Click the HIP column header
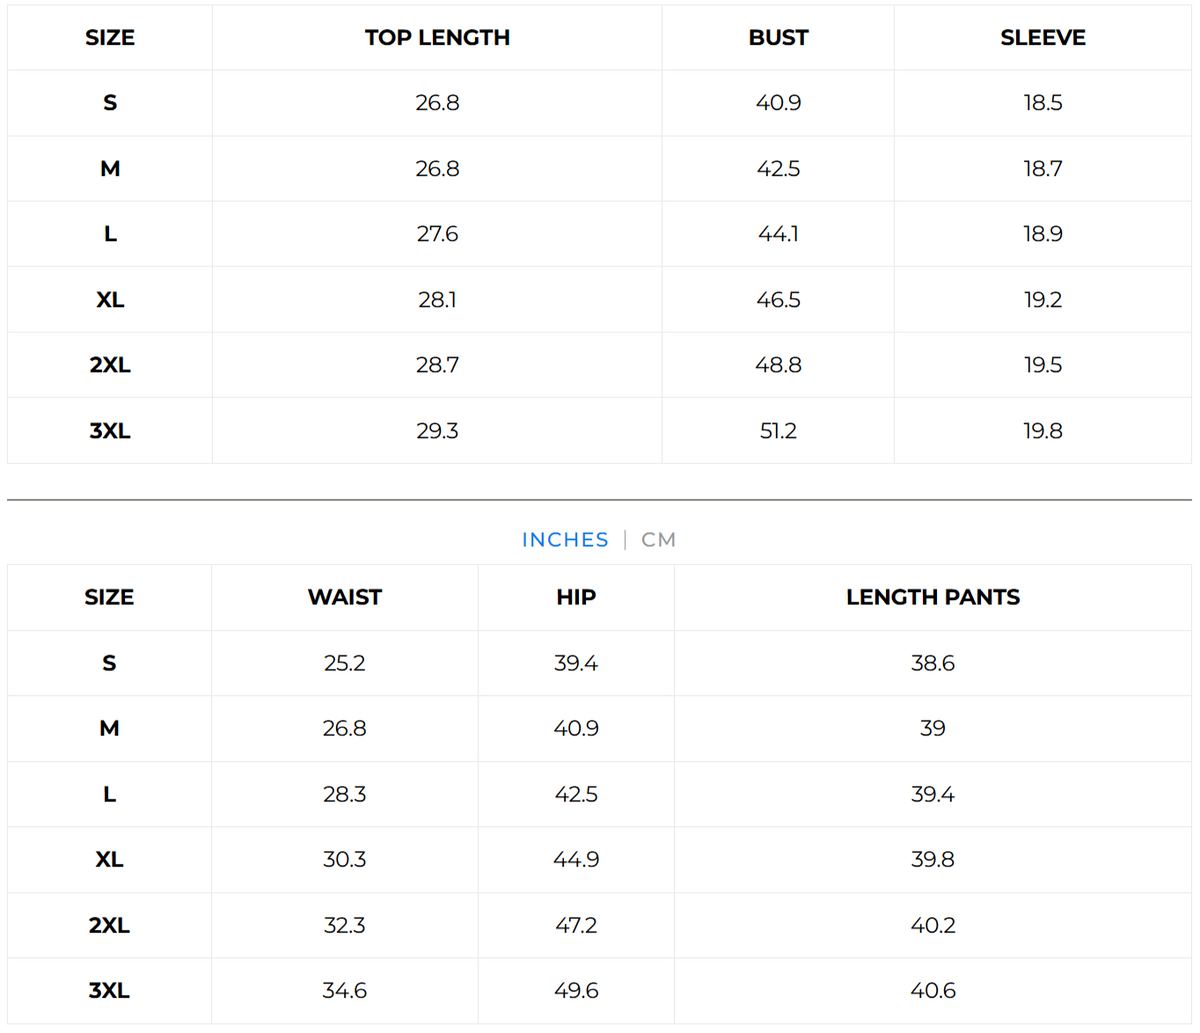 (x=576, y=597)
